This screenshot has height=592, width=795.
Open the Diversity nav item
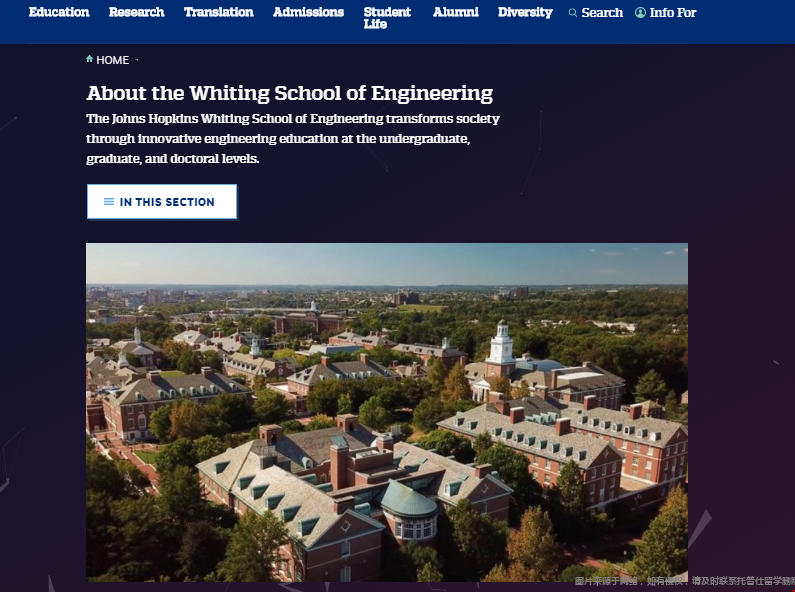tap(525, 12)
